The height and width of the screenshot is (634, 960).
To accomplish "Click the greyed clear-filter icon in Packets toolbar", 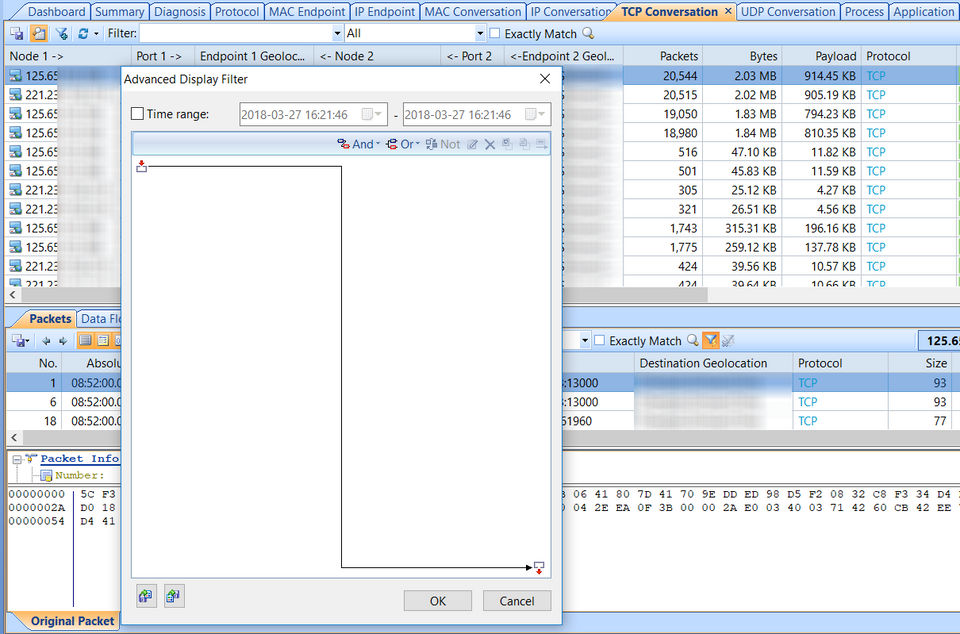I will coord(727,340).
